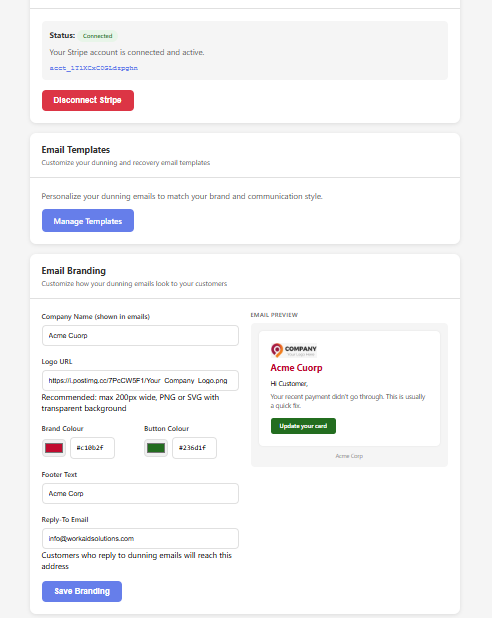Click the Stripe account ID link
492x618 pixels.
[x=93, y=68]
